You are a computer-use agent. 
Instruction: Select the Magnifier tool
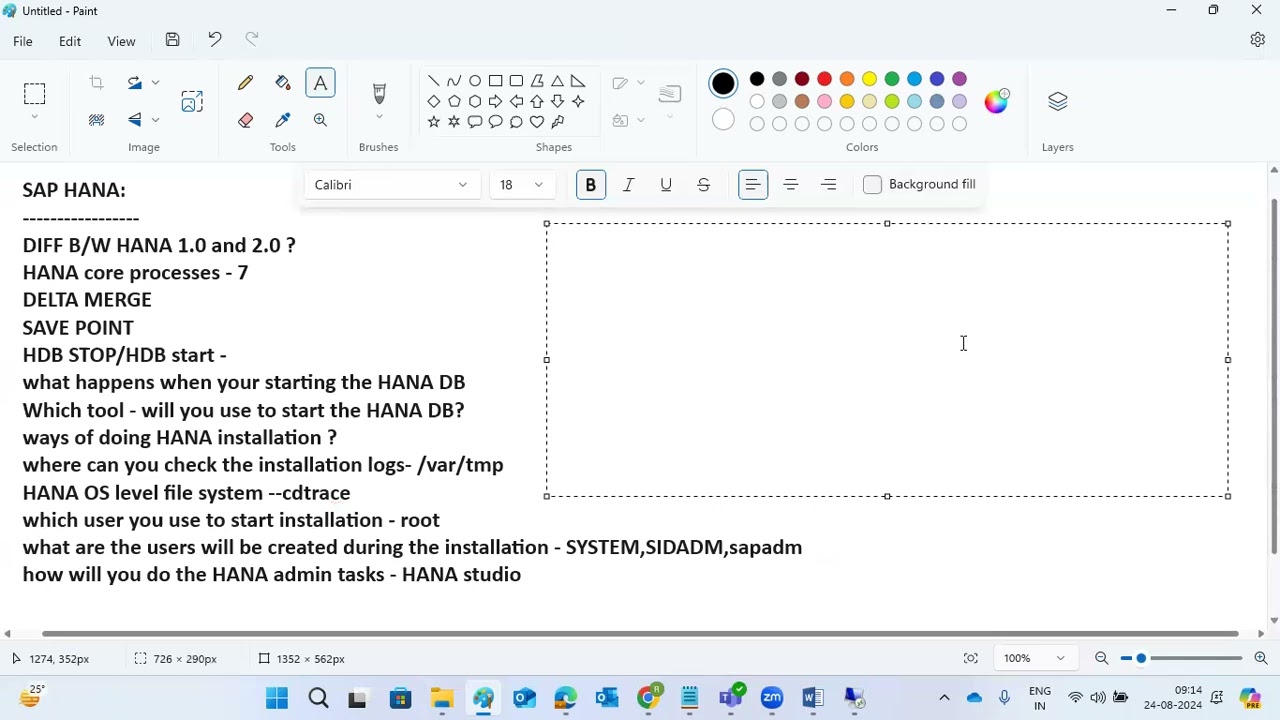(320, 120)
